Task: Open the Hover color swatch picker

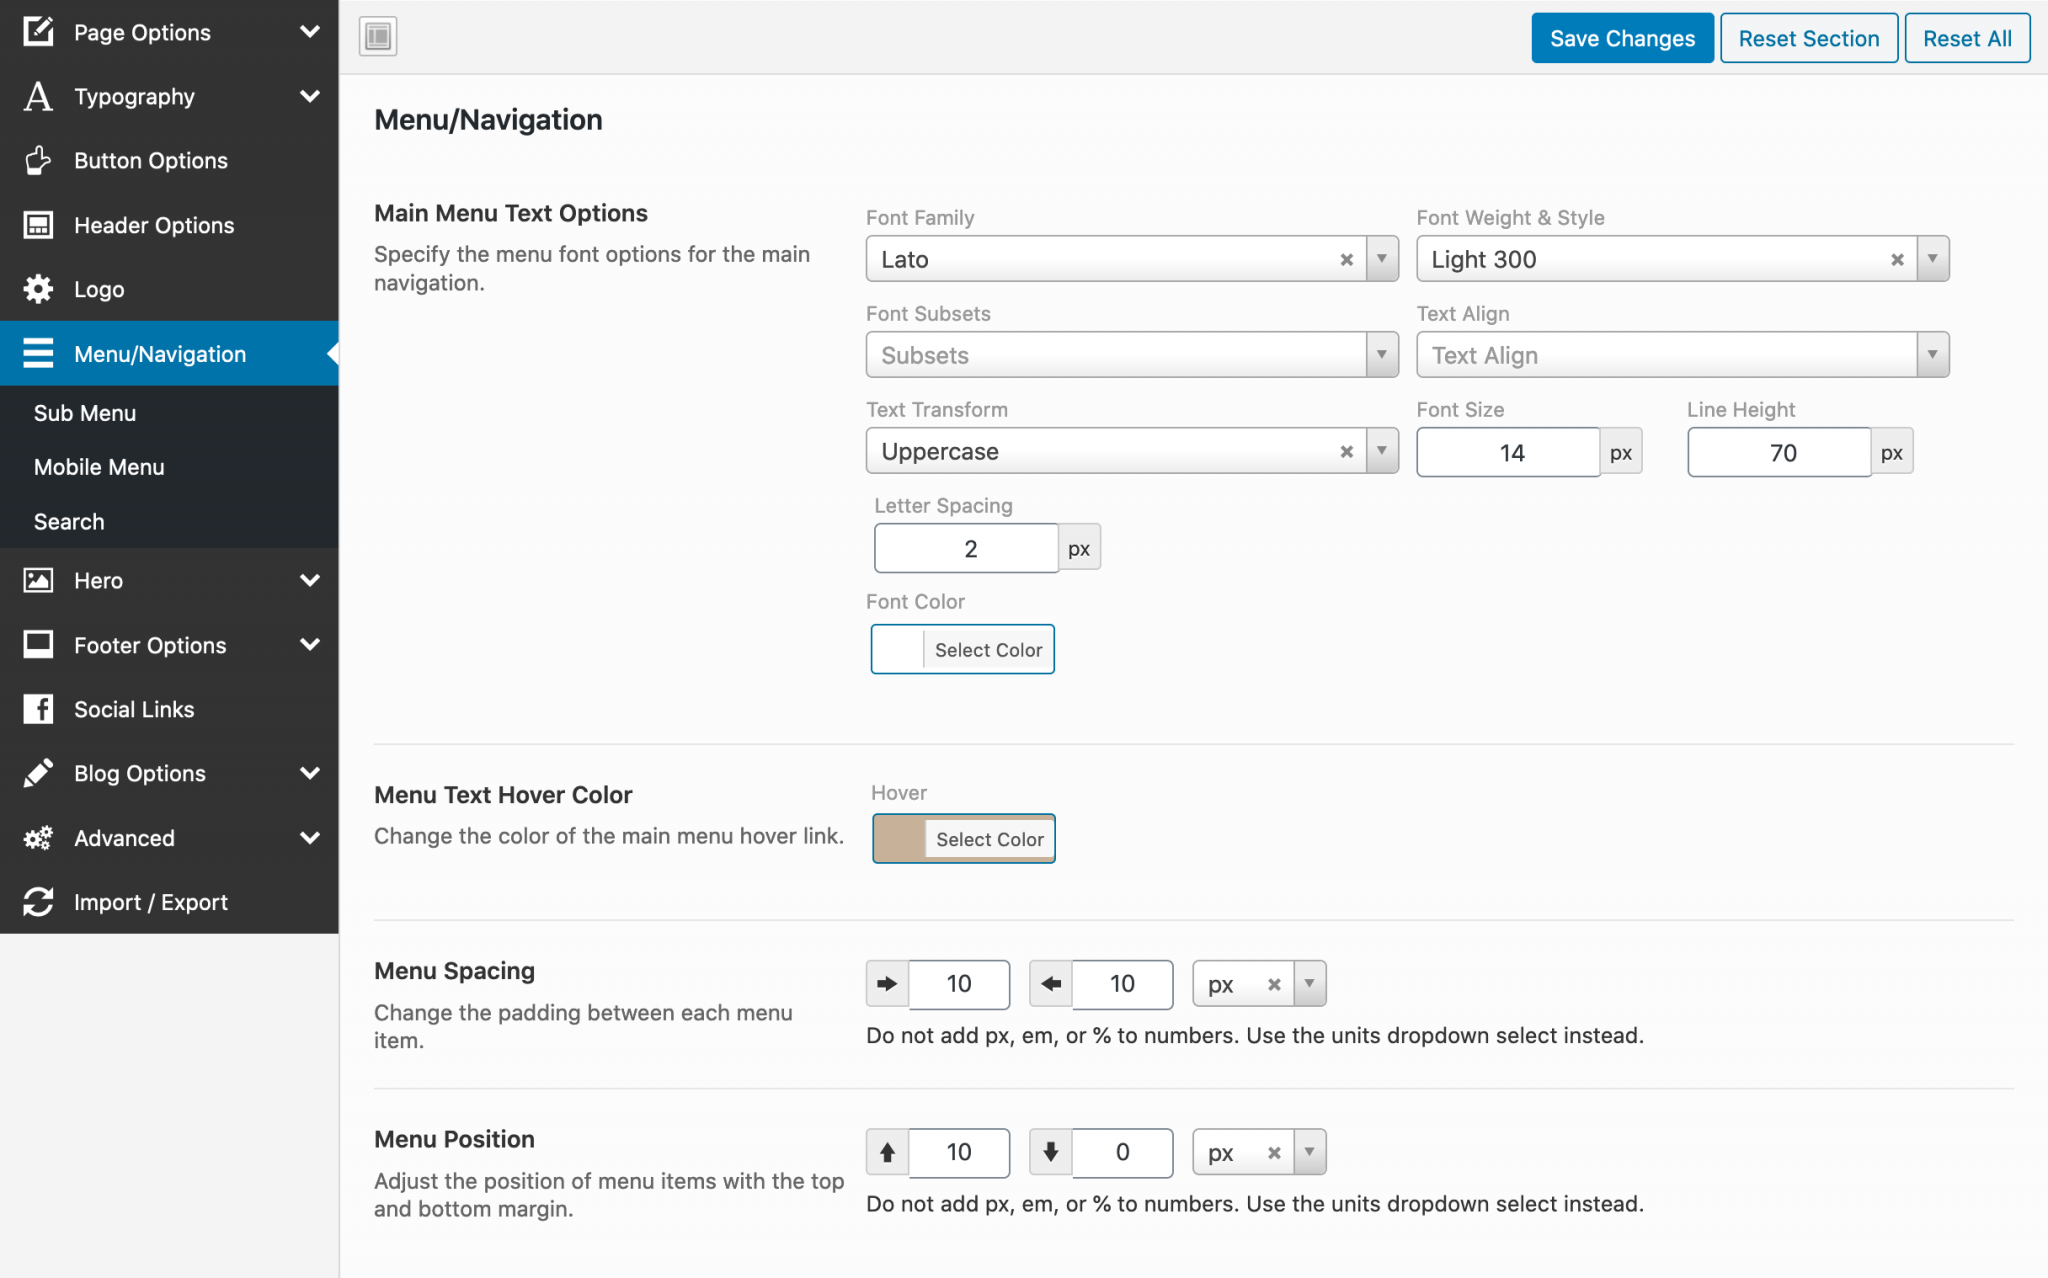Action: coord(899,839)
